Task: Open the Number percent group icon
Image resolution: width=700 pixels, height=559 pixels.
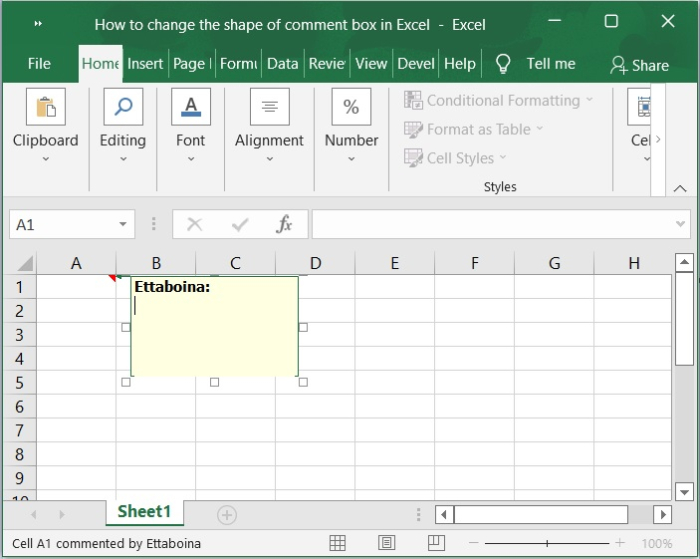Action: point(351,107)
